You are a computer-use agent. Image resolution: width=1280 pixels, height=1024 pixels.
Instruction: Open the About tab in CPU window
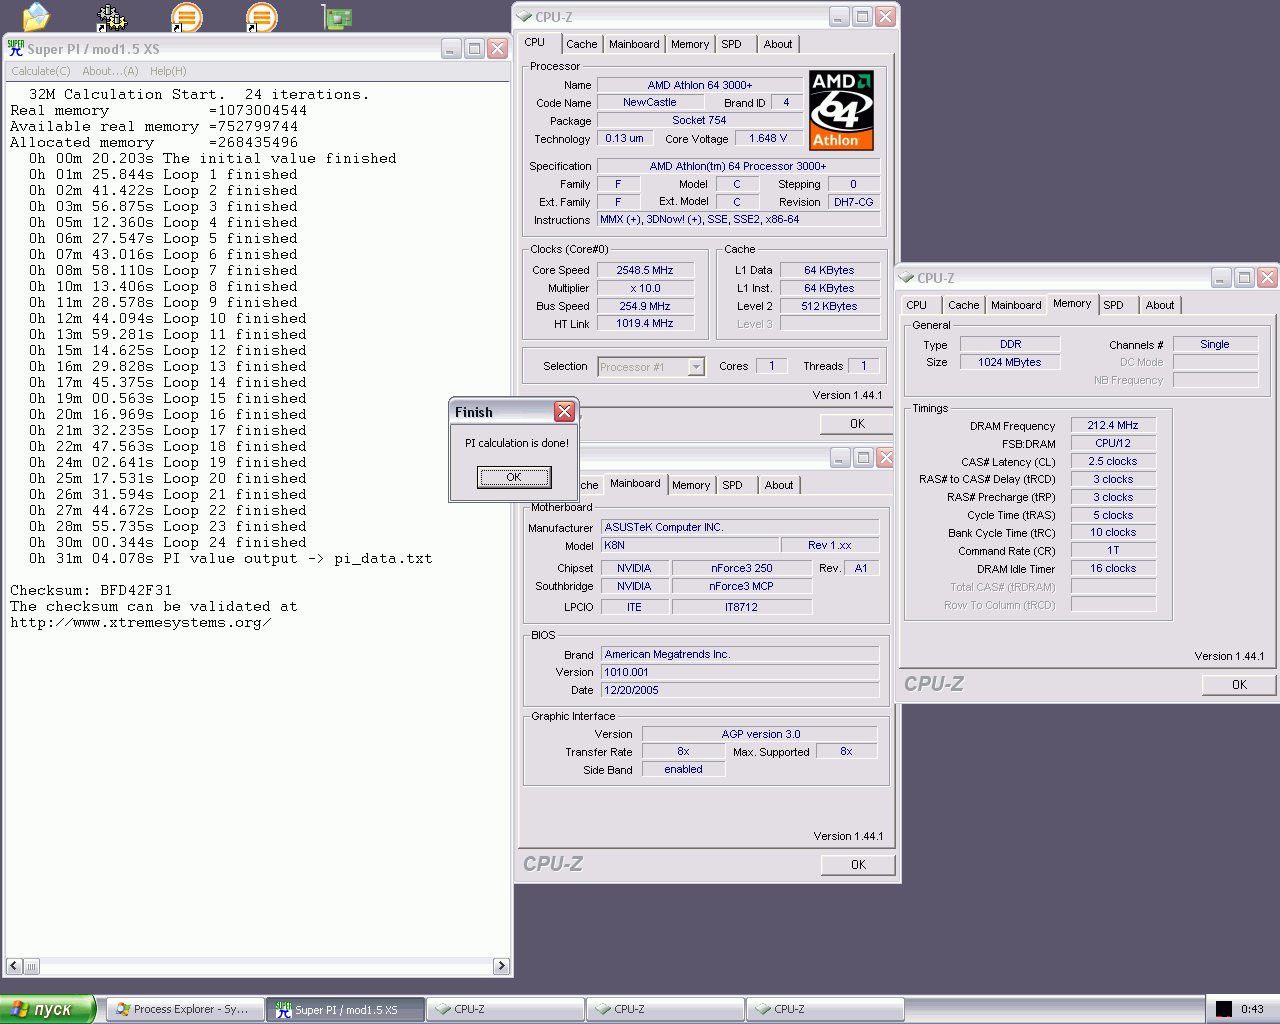(778, 44)
